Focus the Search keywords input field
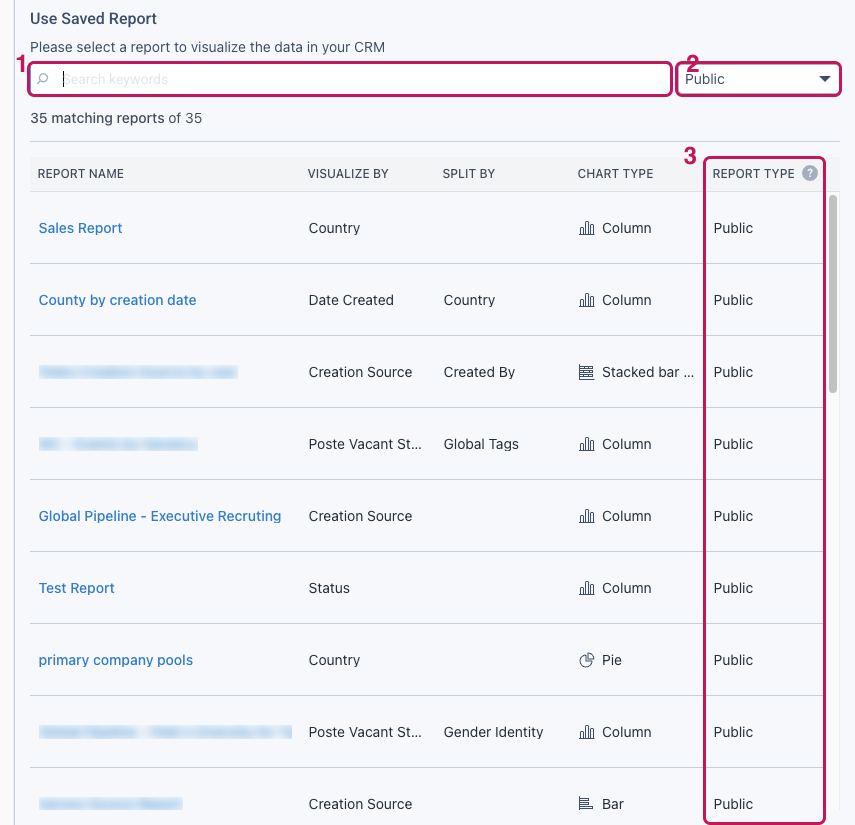 tap(350, 79)
